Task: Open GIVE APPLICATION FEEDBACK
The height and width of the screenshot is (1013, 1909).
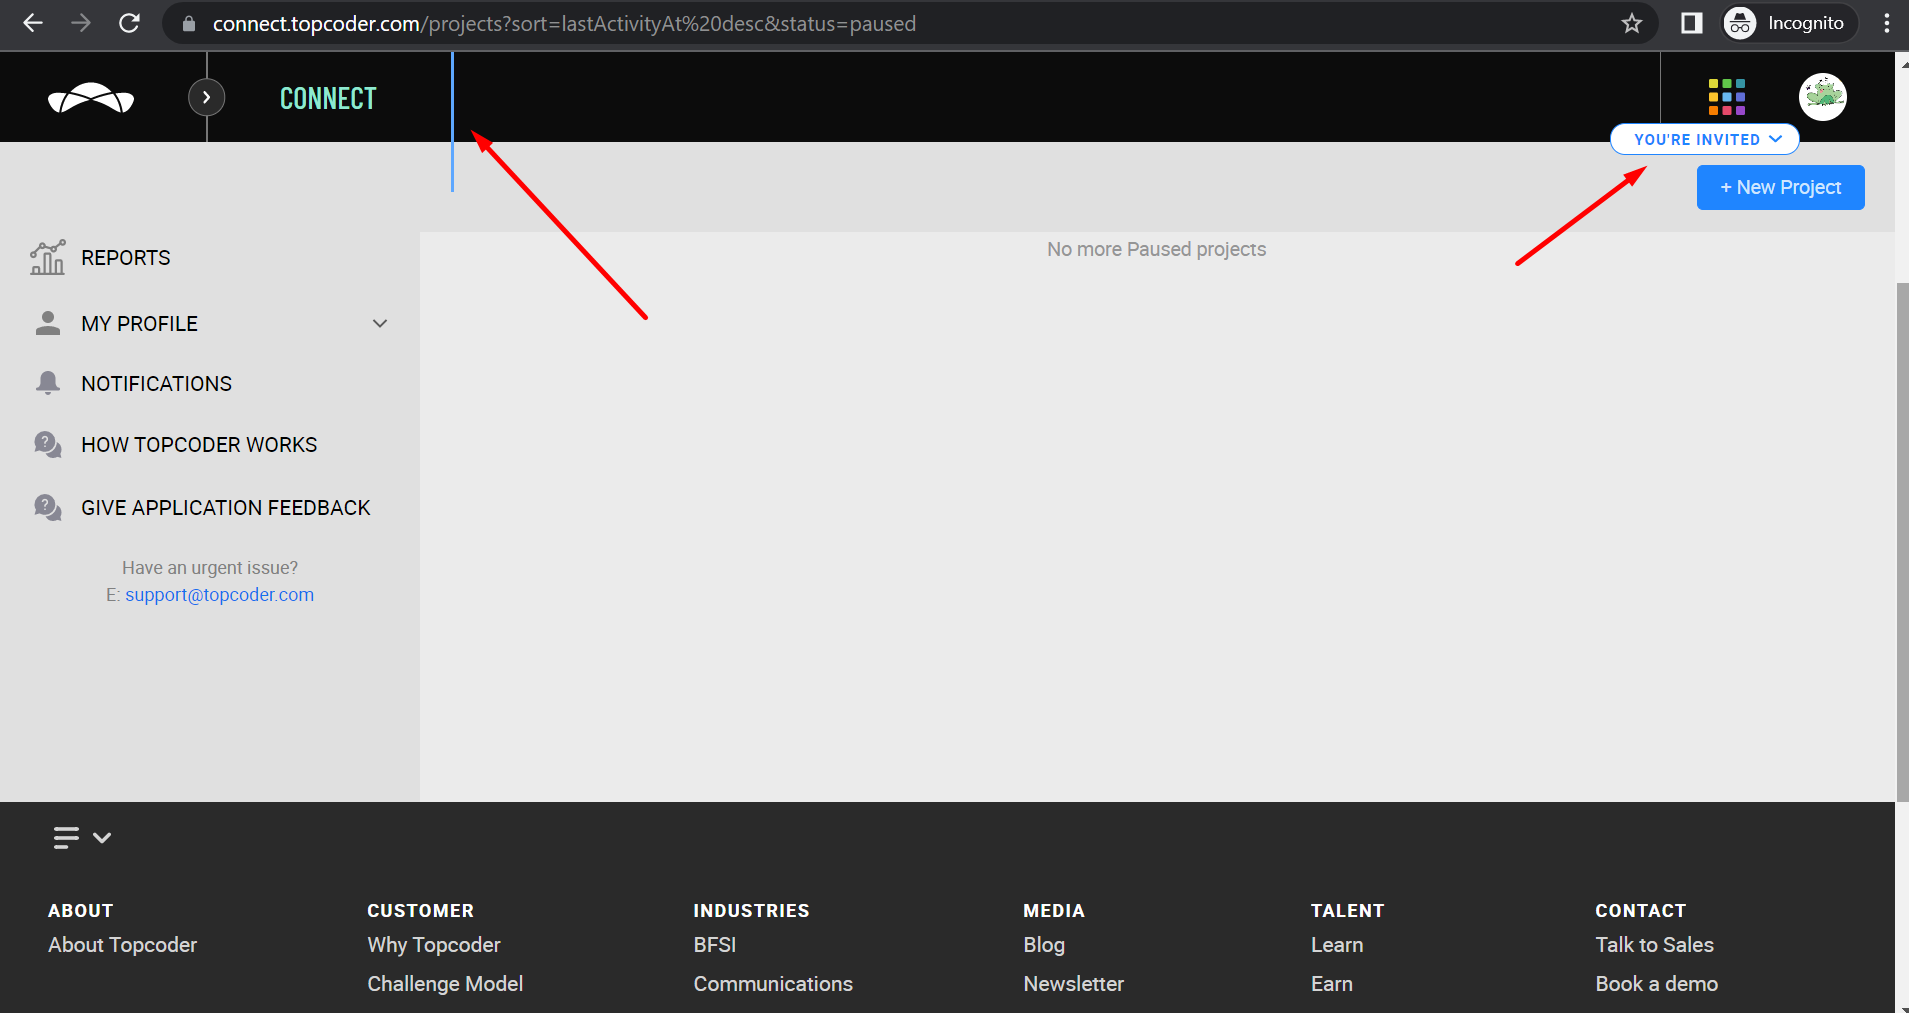Action: [226, 508]
